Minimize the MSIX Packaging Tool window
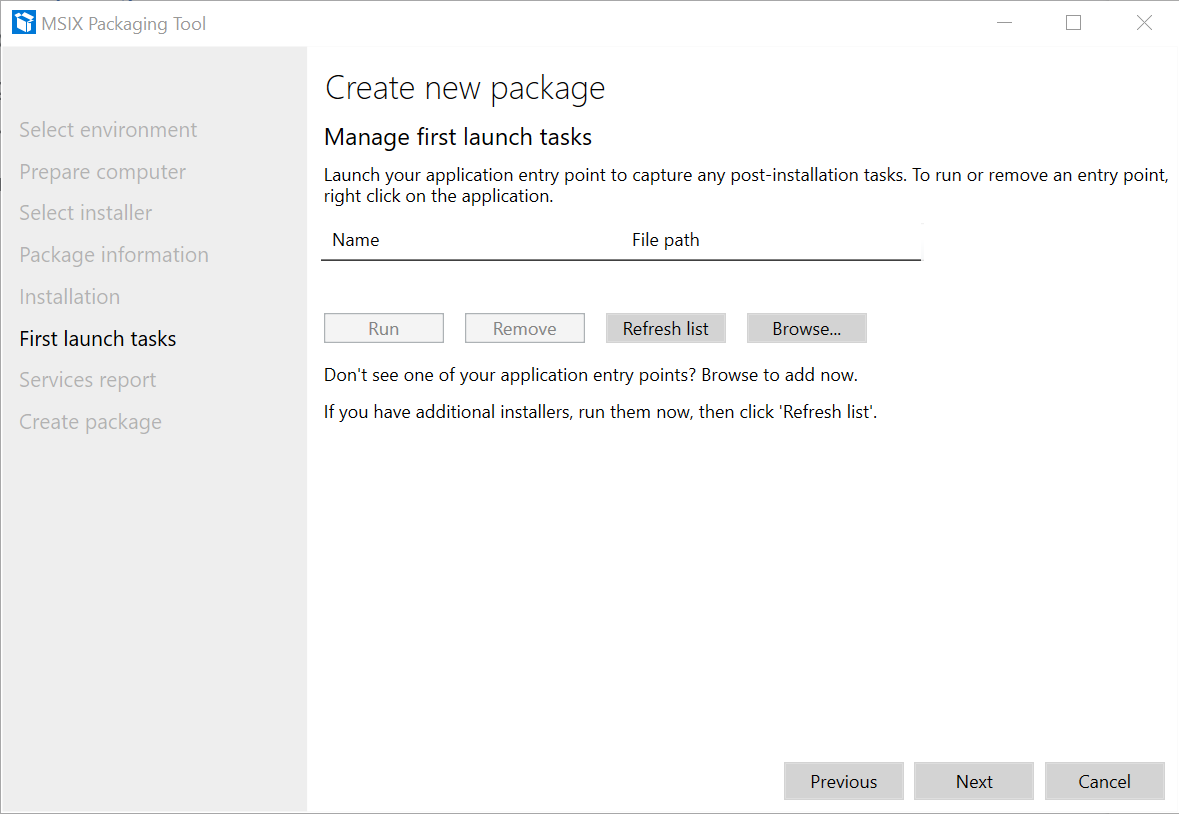Image resolution: width=1179 pixels, height=814 pixels. pyautogui.click(x=1005, y=23)
